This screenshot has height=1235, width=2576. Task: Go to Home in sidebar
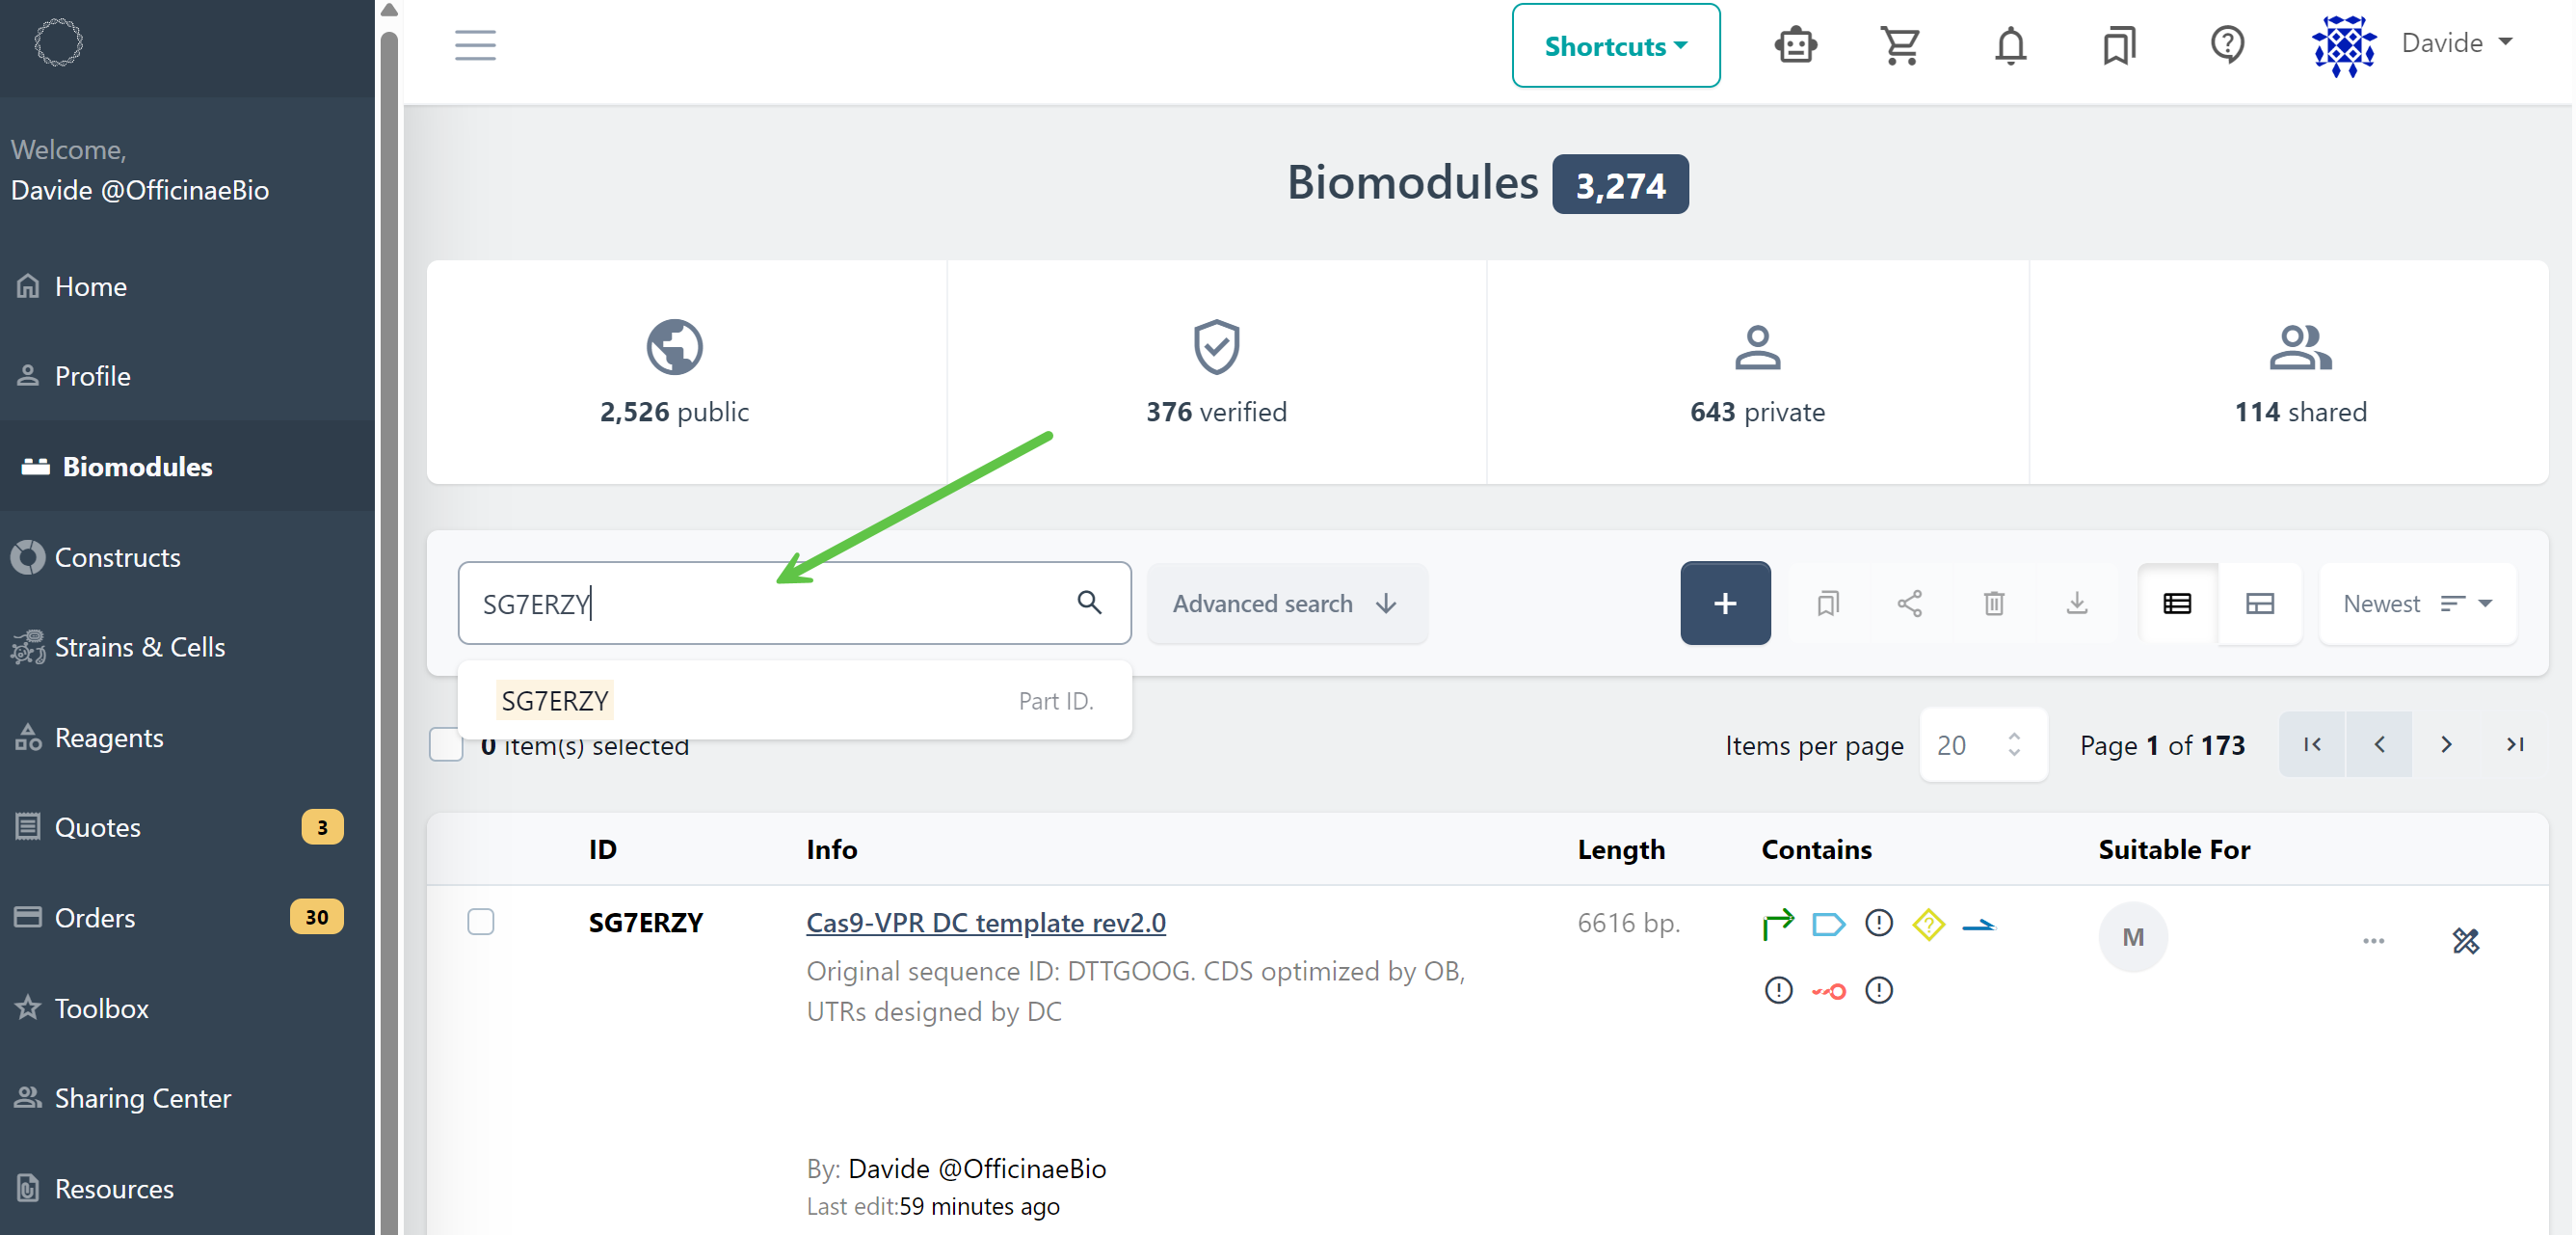pos(188,286)
